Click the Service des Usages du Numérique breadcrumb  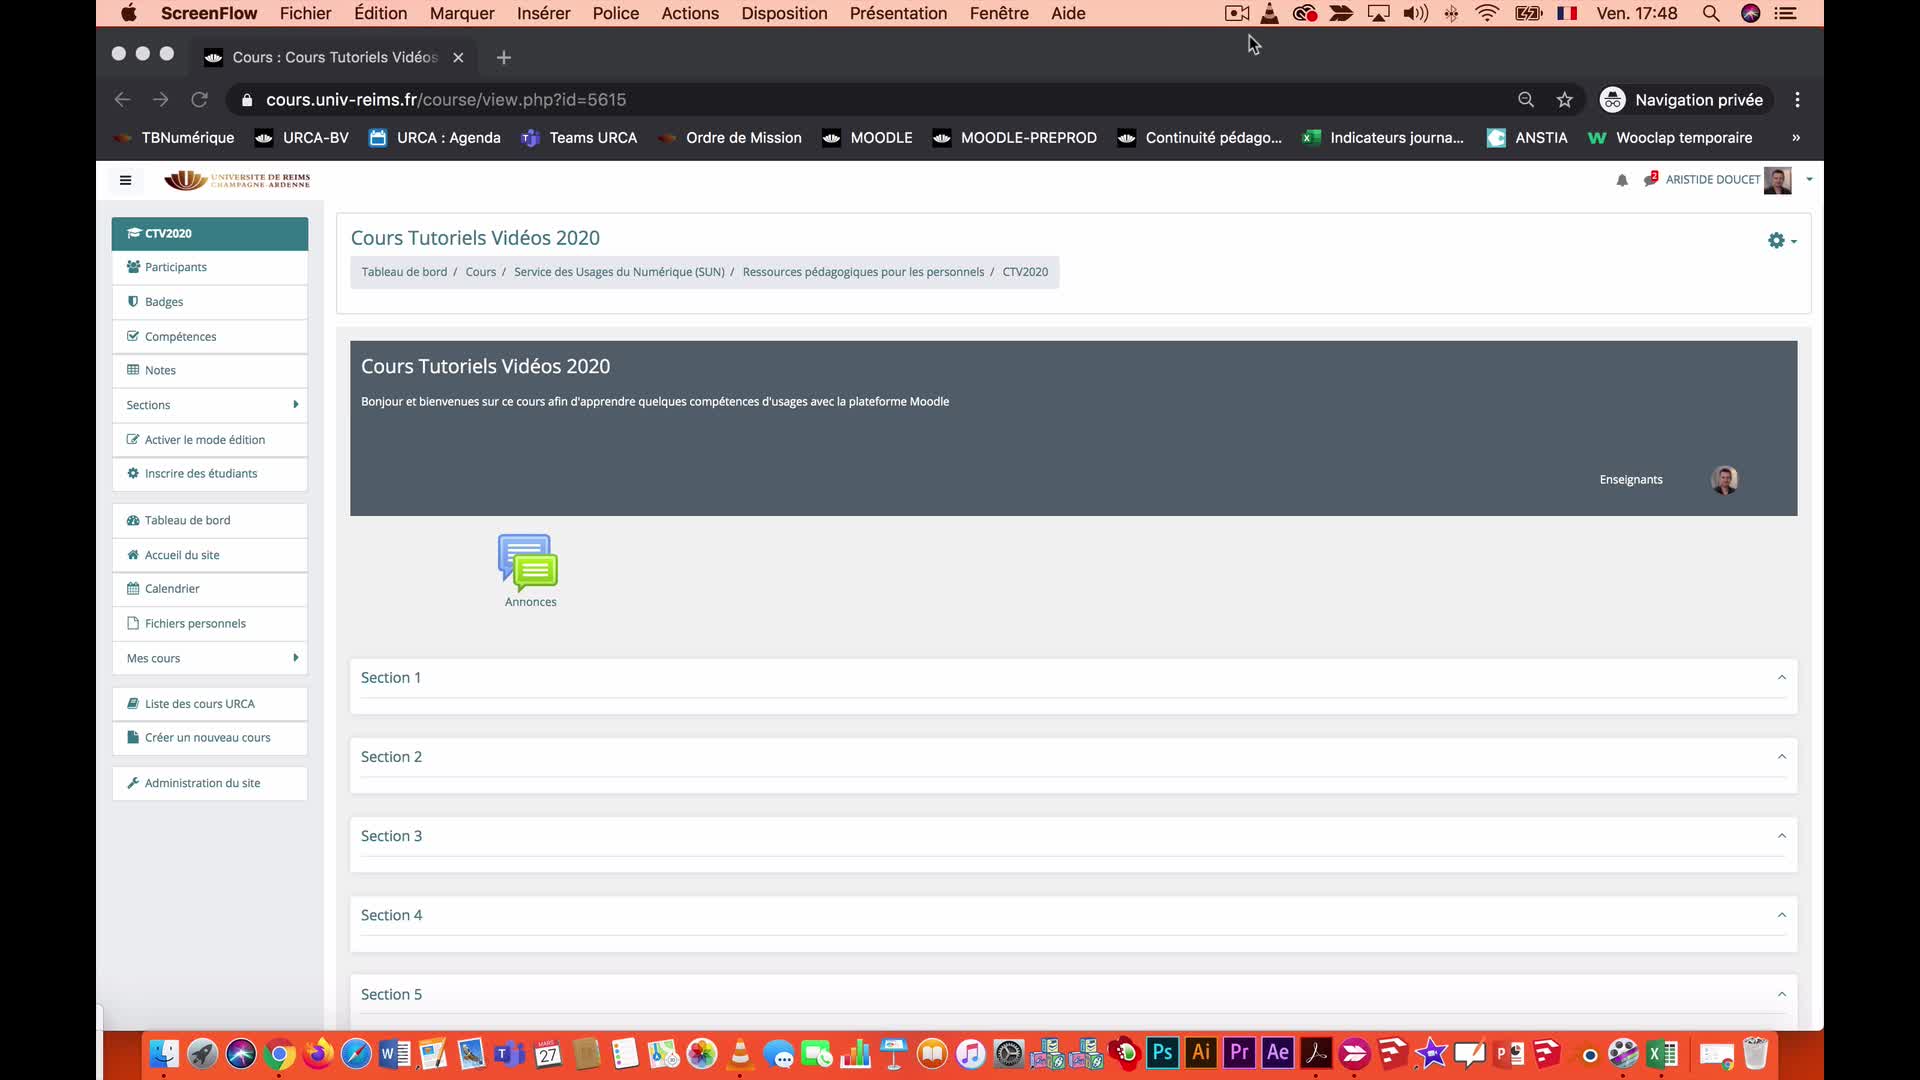[x=619, y=272]
